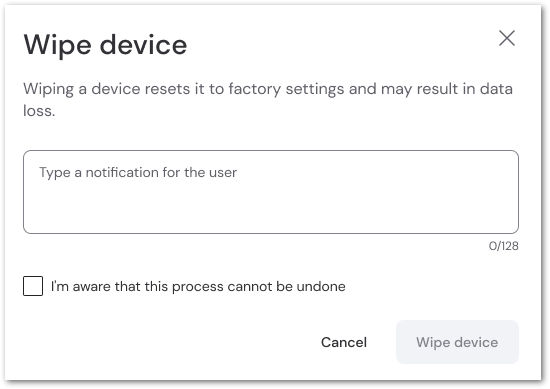This screenshot has height=389, width=550.
Task: Click the 'Wipe device' dialog heading
Action: point(105,45)
